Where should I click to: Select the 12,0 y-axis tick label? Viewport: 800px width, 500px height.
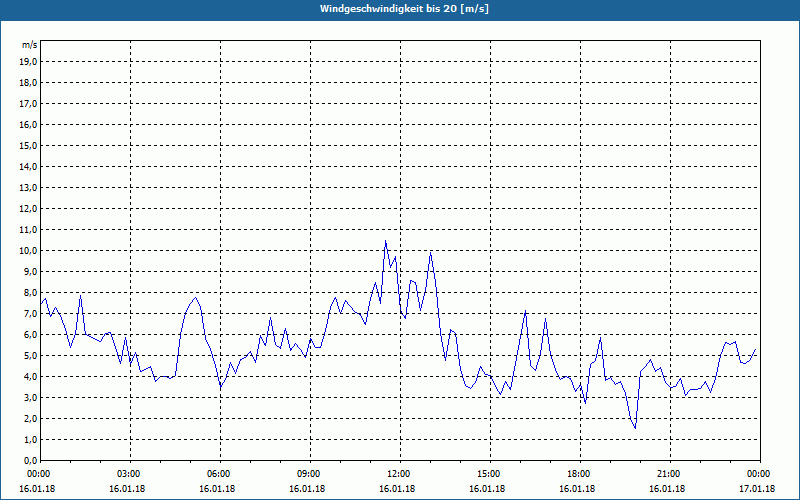coord(29,209)
